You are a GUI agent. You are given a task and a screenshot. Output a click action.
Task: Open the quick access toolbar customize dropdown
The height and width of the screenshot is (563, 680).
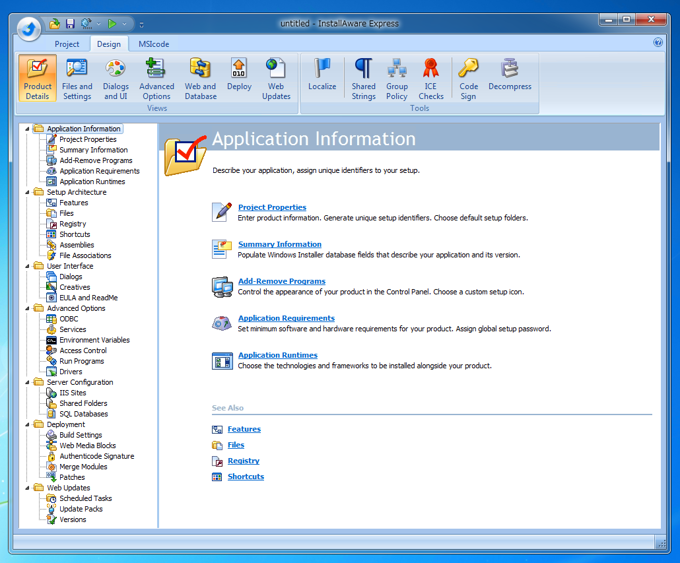click(x=141, y=25)
